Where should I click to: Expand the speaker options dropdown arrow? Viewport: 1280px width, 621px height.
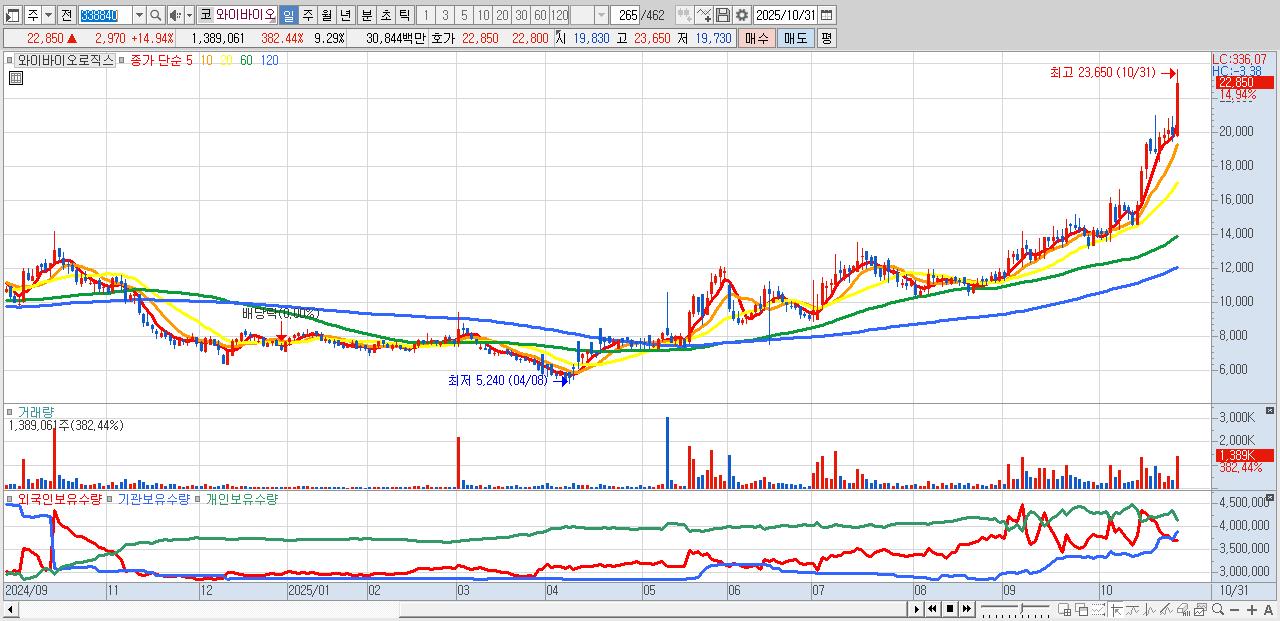(189, 15)
